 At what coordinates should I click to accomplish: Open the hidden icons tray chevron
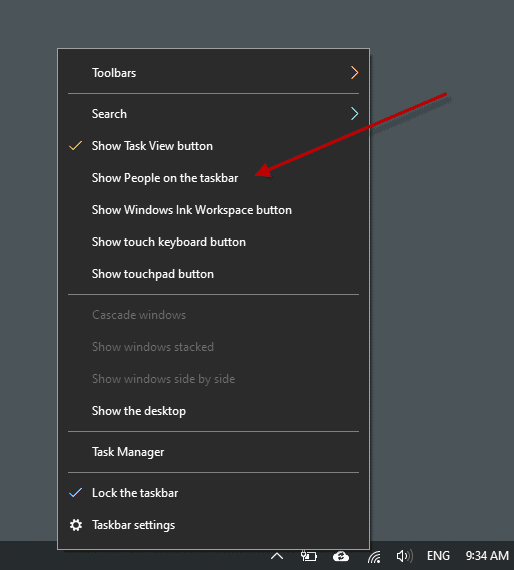(x=277, y=556)
